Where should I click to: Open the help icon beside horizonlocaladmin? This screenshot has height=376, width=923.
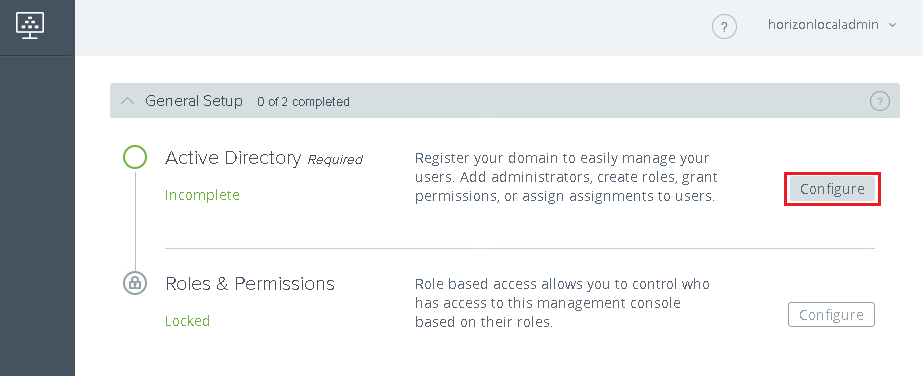coord(724,27)
